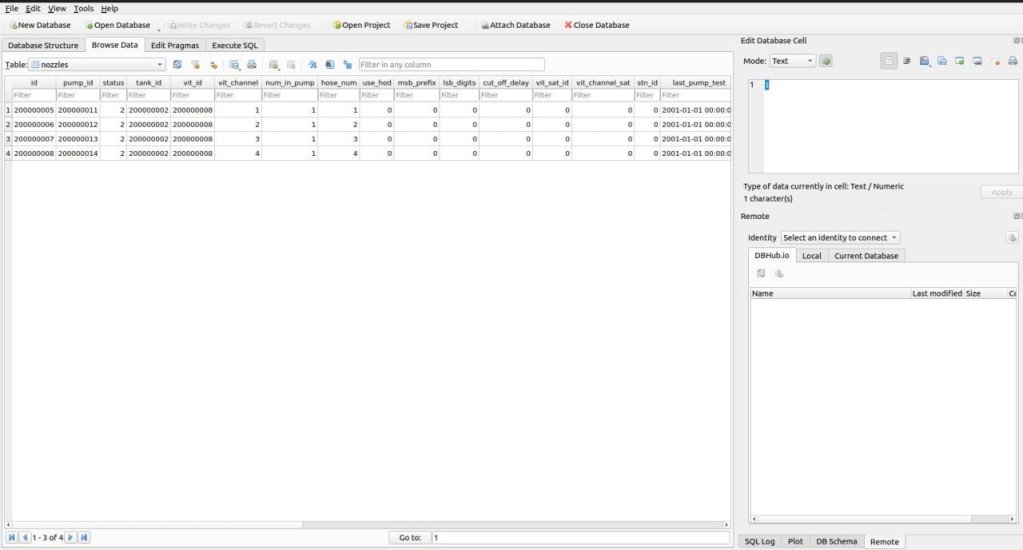Open the Tools menu

coord(83,8)
